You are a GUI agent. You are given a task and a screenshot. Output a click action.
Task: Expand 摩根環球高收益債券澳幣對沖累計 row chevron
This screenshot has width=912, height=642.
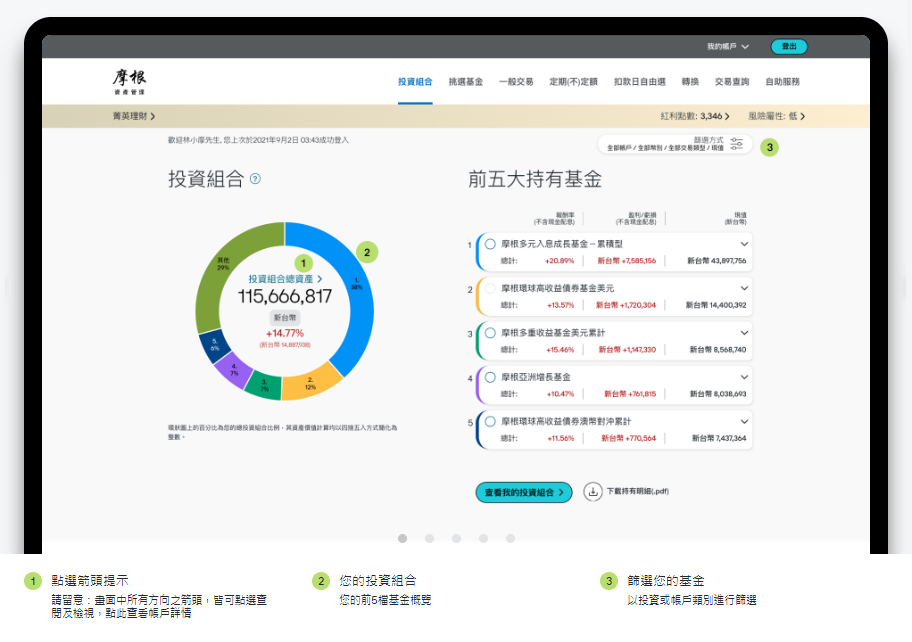coord(744,422)
